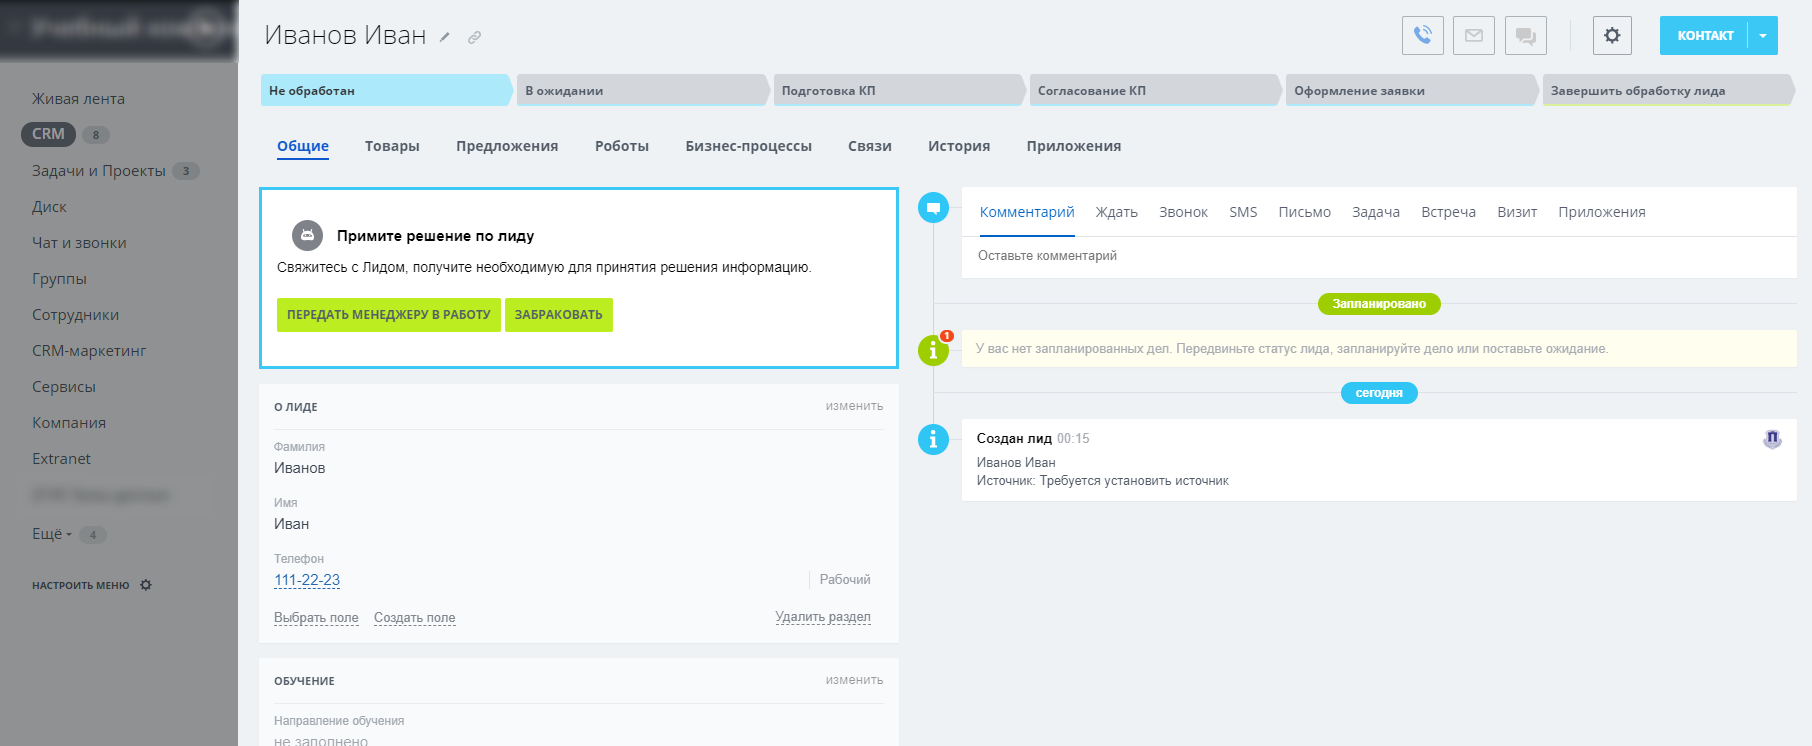Expand the КОНТАКТ button dropdown arrow
The image size is (1812, 746).
tap(1763, 36)
